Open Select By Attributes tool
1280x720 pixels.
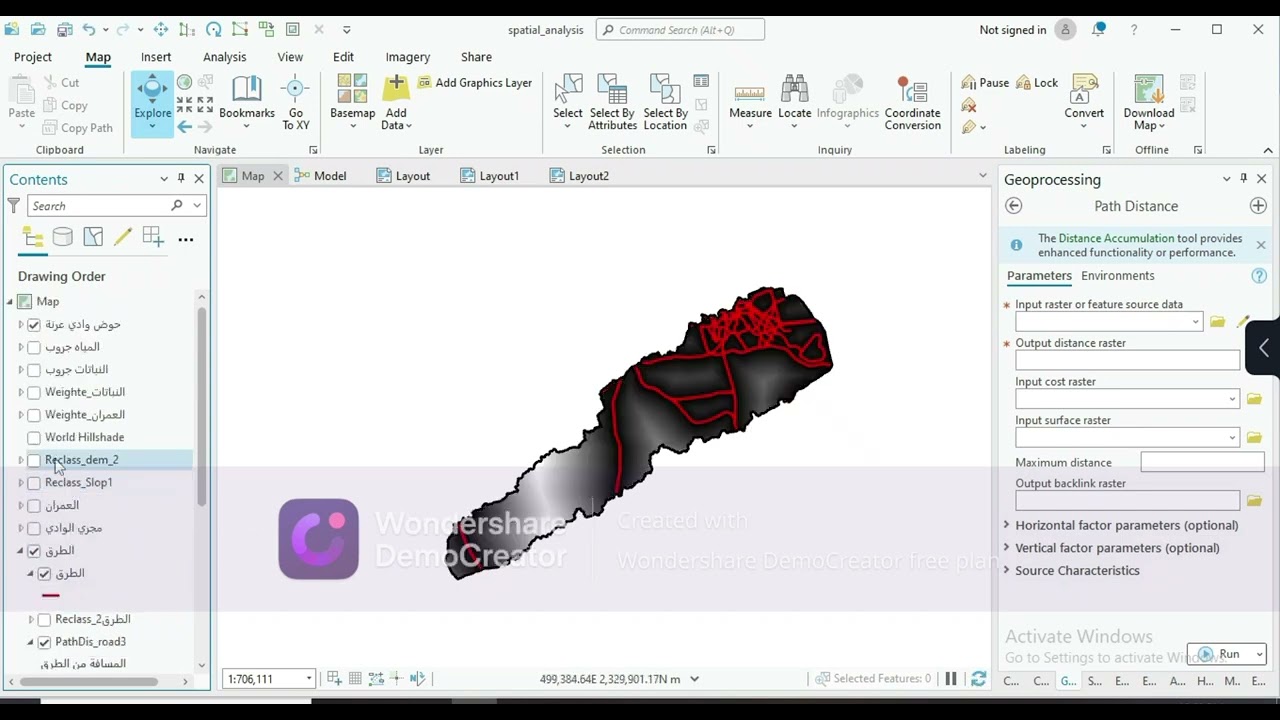(x=613, y=102)
